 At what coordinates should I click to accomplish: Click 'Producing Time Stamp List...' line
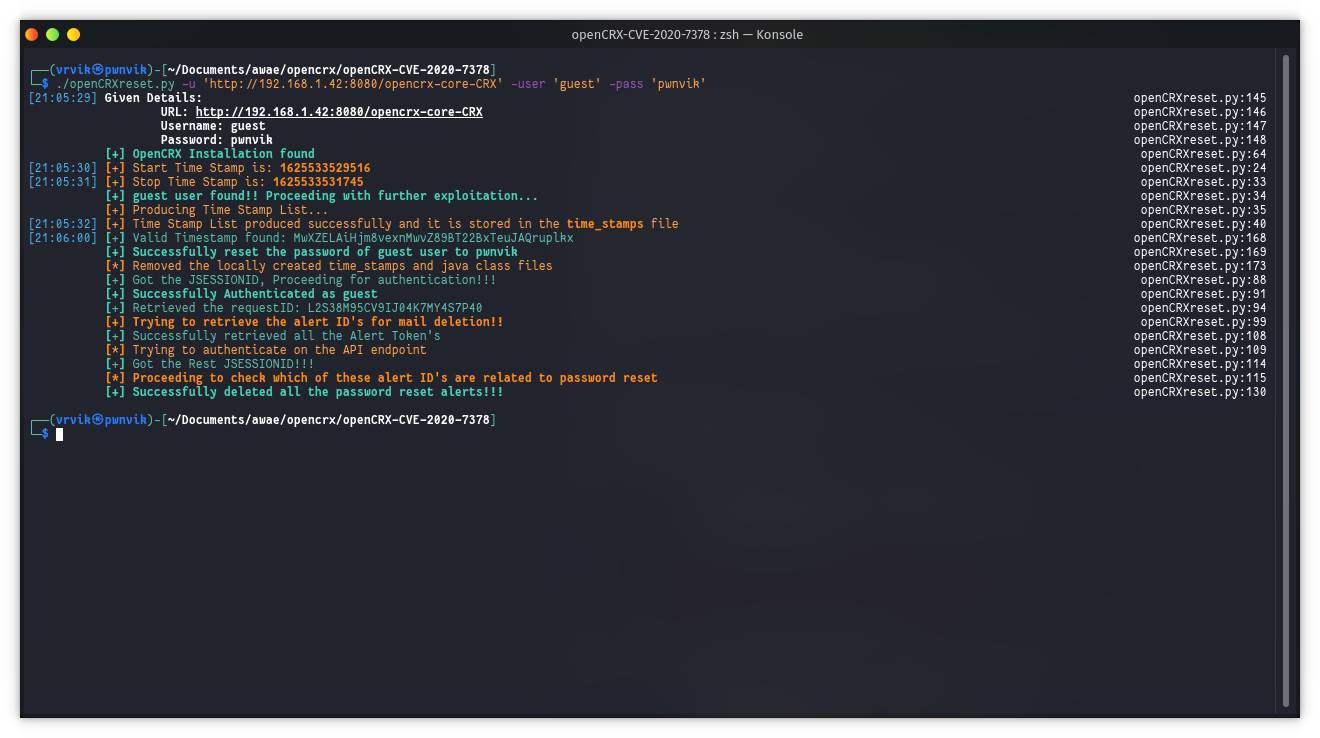pos(217,210)
